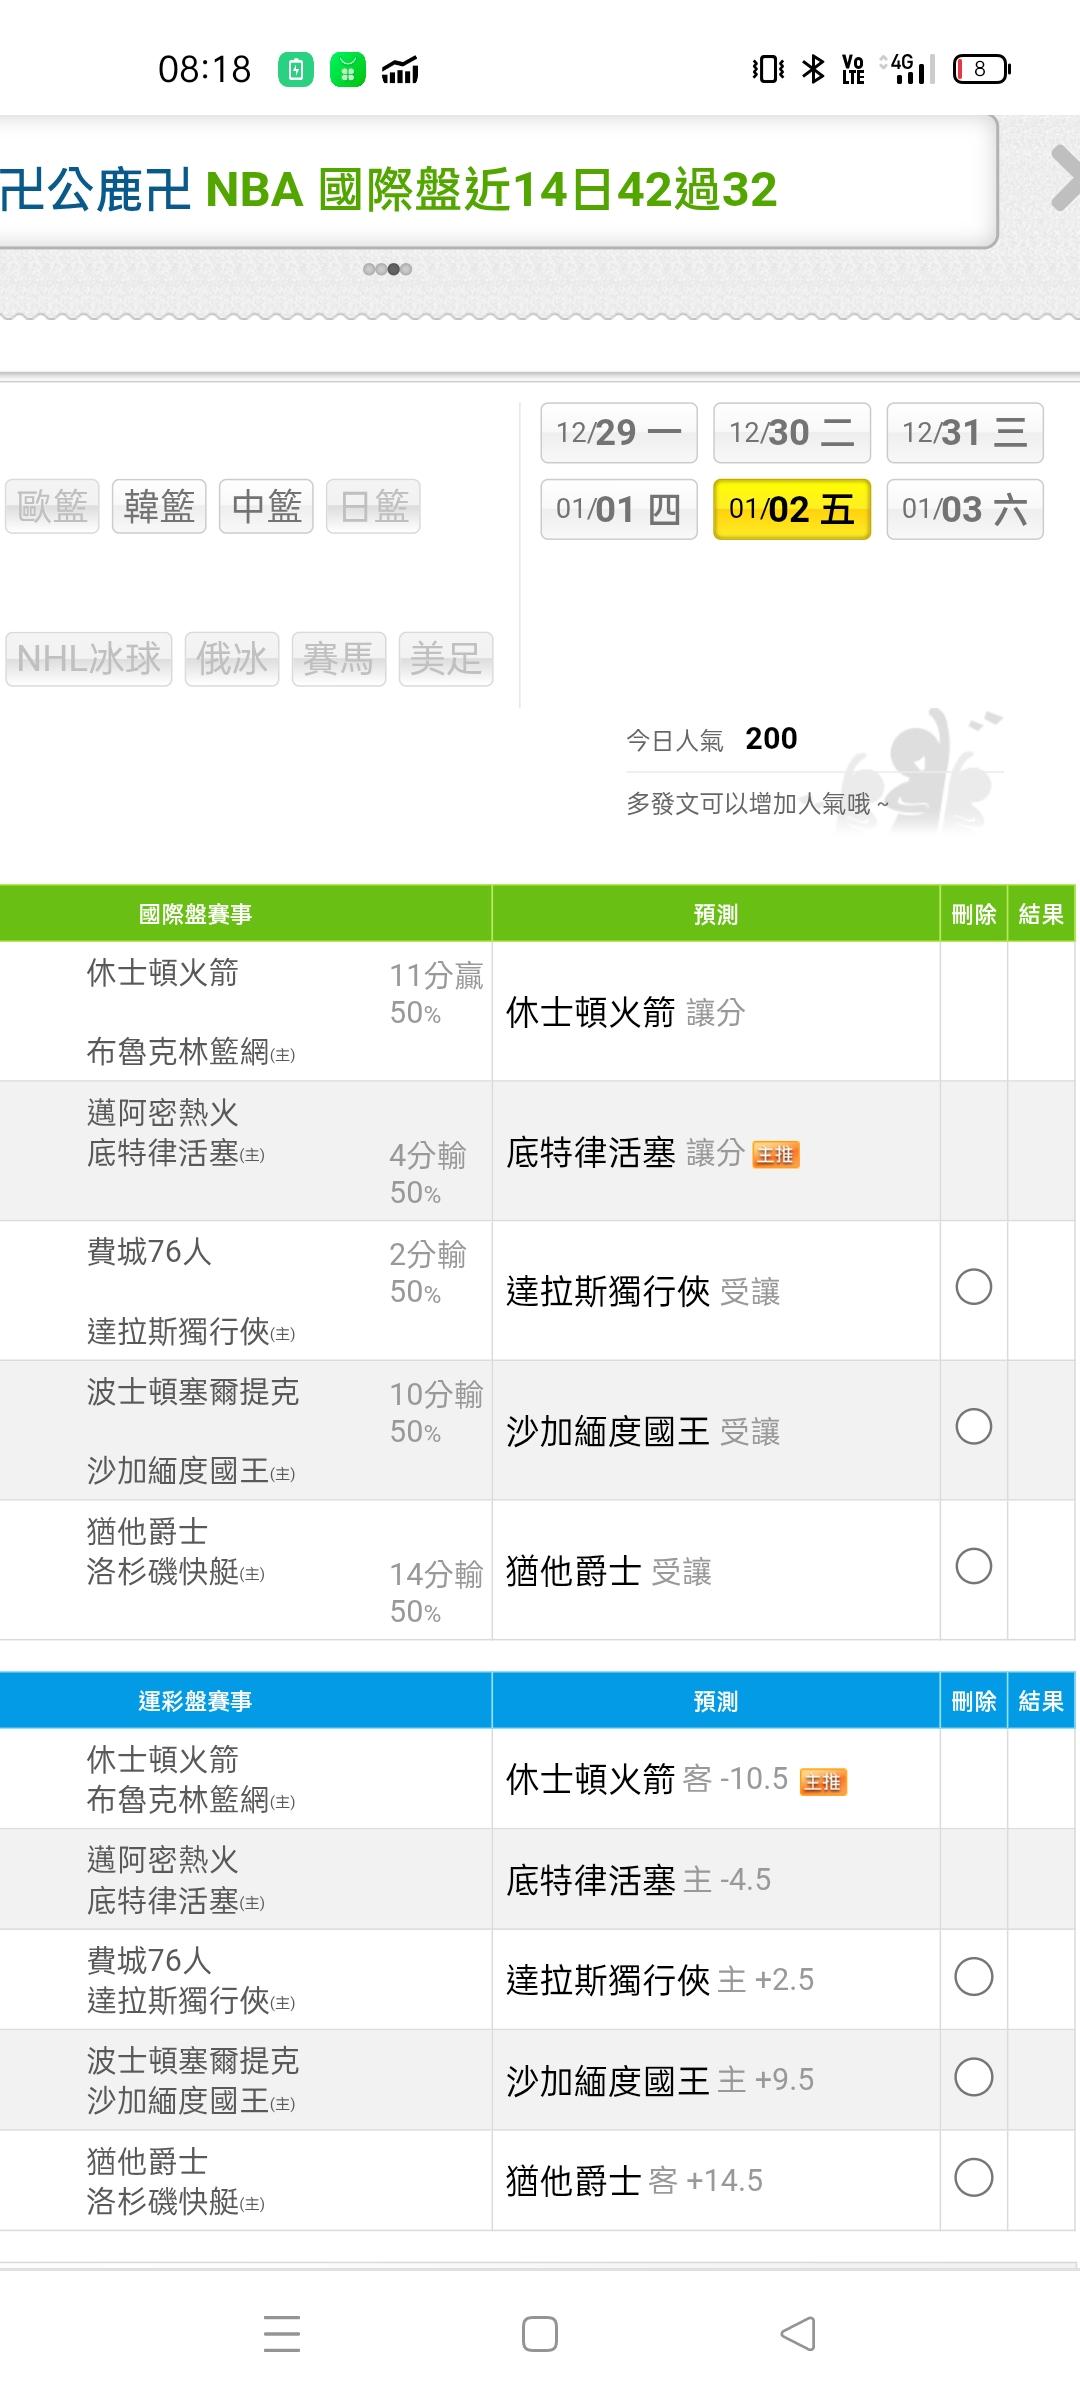Open the 韓籃 league category

coord(159,506)
